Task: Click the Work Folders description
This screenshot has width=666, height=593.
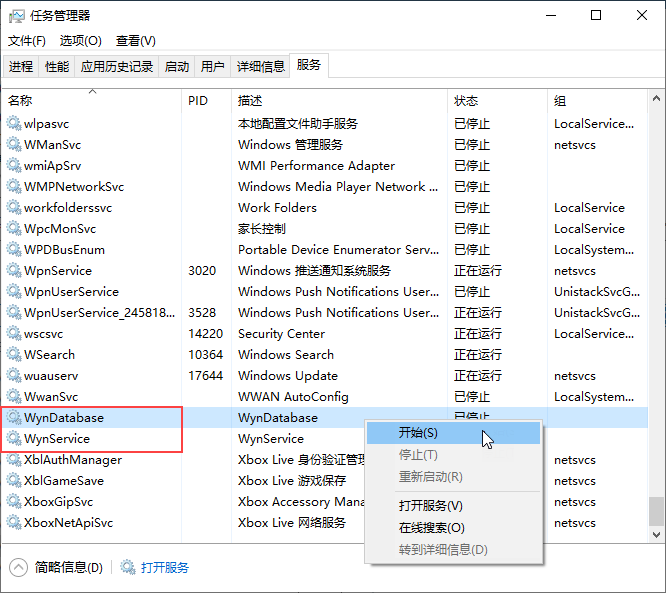Action: pos(277,208)
